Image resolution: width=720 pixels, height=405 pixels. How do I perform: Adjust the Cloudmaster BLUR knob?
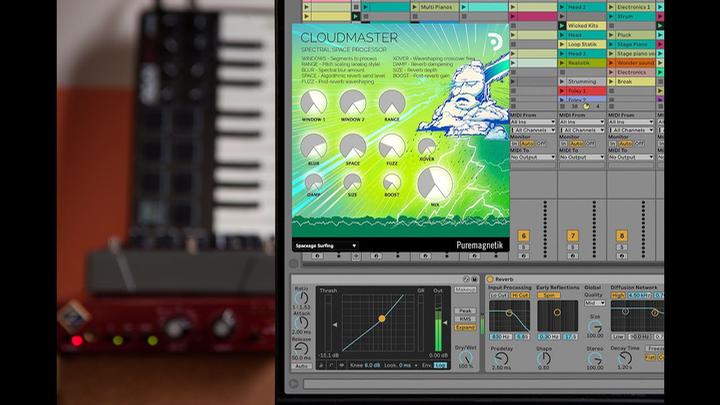point(313,146)
